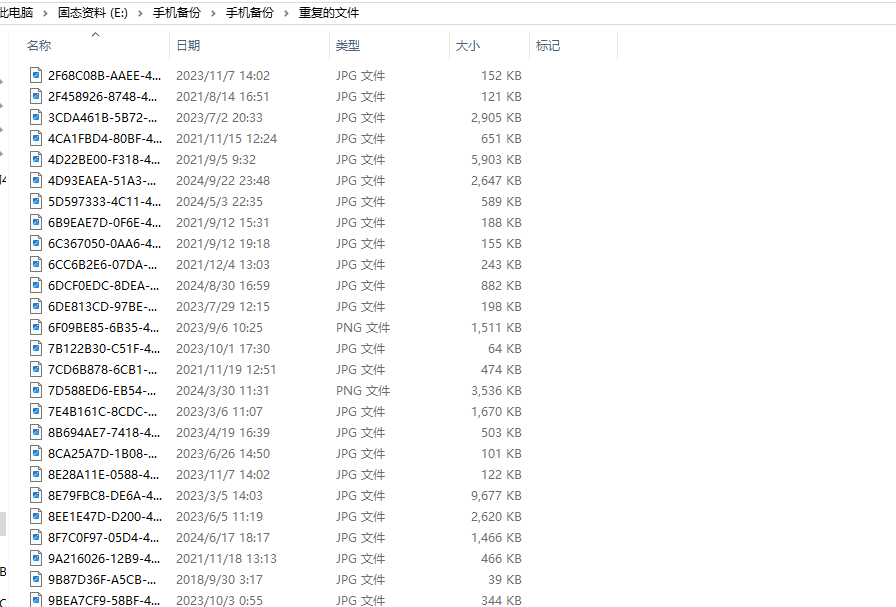Select icon next to 5D597333-4C11

click(x=36, y=201)
